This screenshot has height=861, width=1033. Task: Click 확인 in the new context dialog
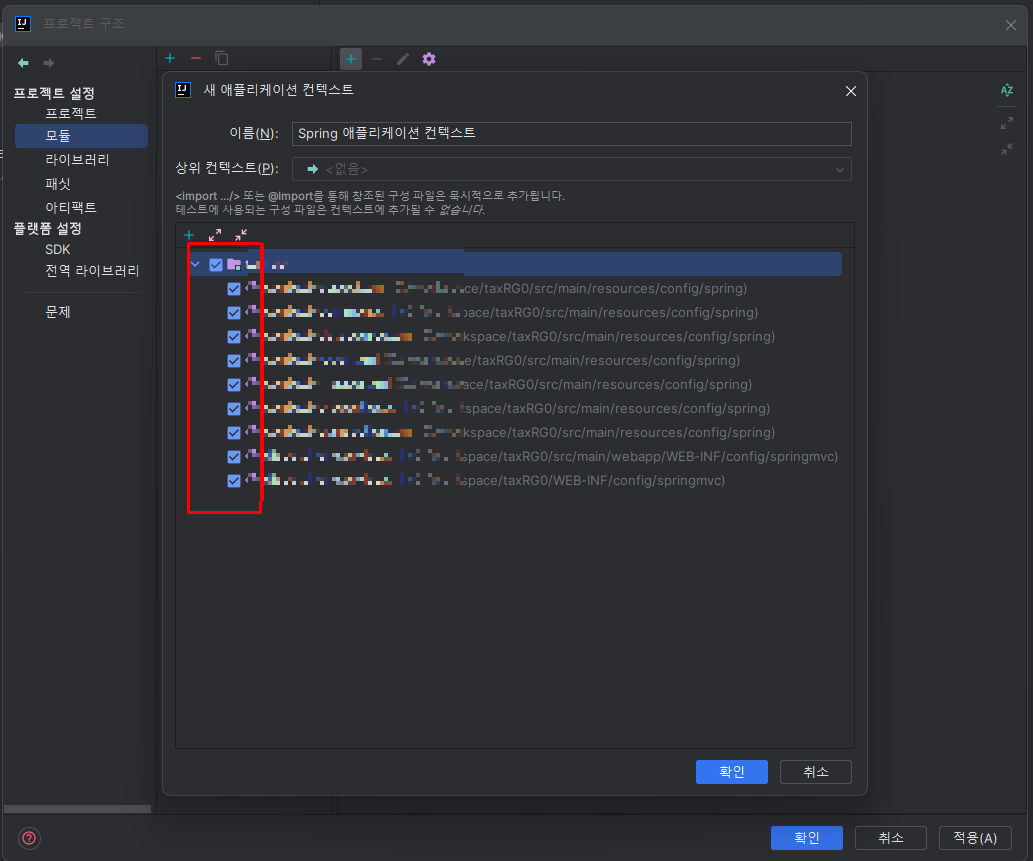pos(731,772)
